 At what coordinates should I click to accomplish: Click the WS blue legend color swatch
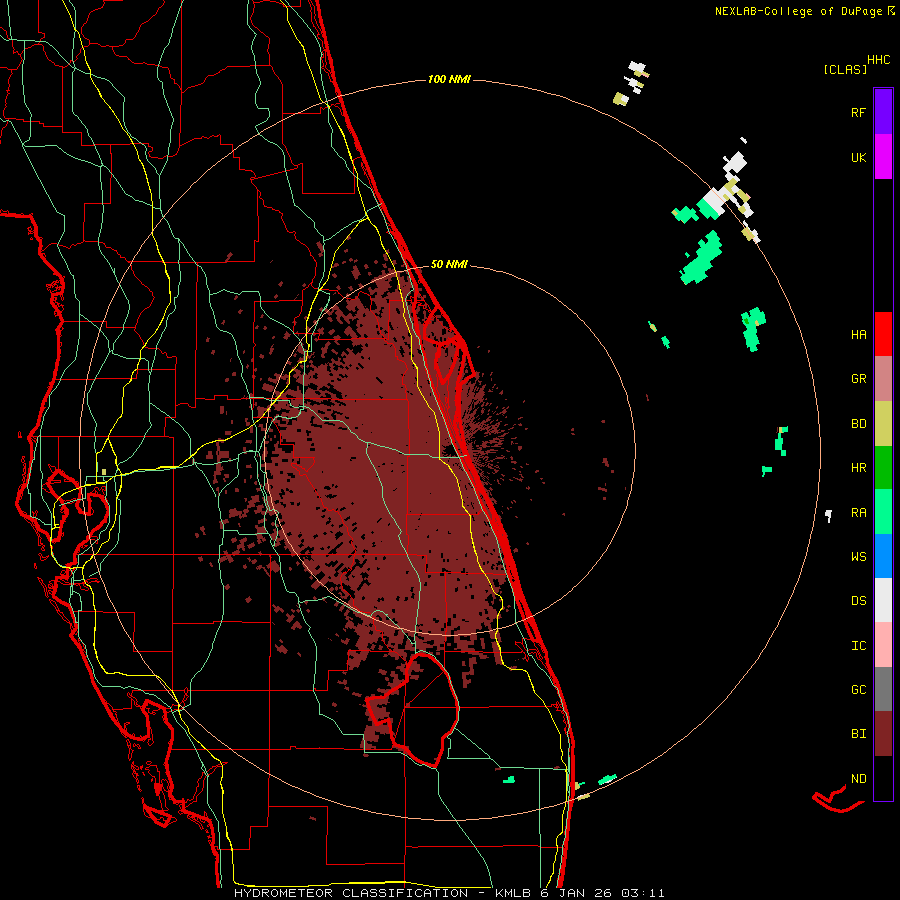[x=883, y=556]
